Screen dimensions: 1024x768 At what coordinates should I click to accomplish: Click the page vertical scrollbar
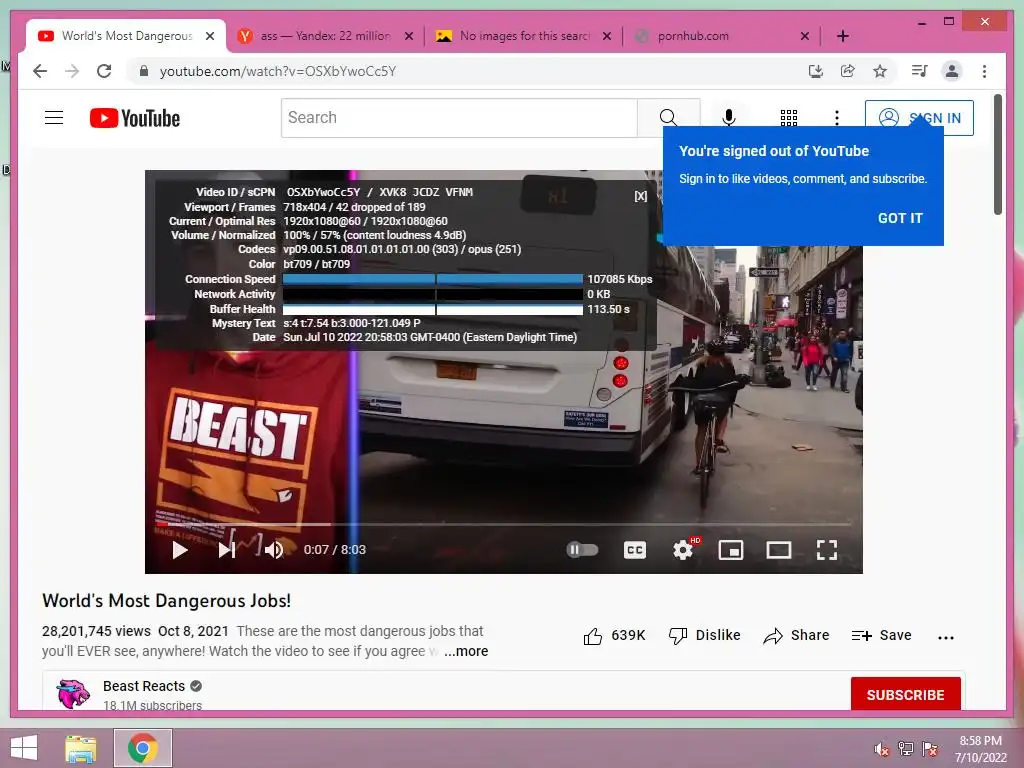coord(997,154)
